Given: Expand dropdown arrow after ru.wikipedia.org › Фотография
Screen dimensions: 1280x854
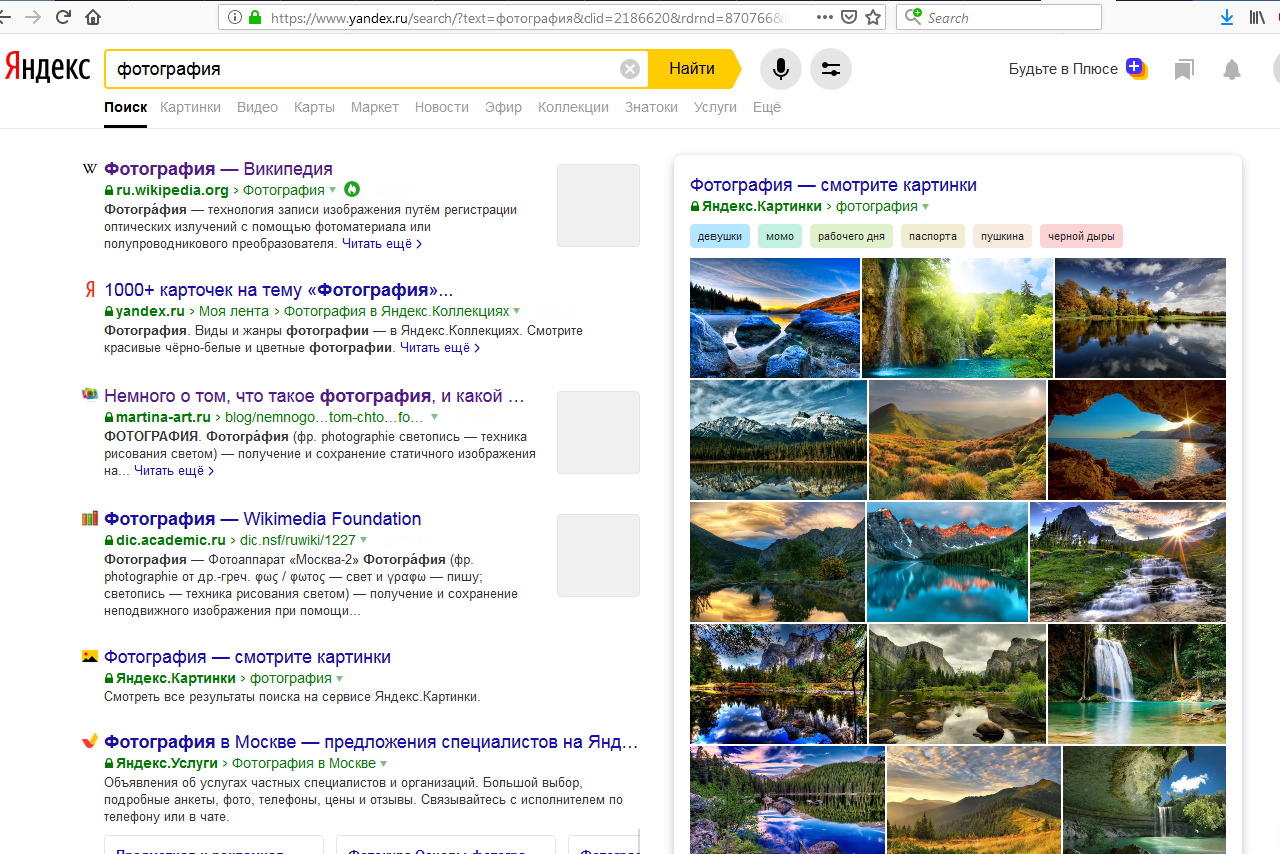Looking at the screenshot, I should point(333,190).
